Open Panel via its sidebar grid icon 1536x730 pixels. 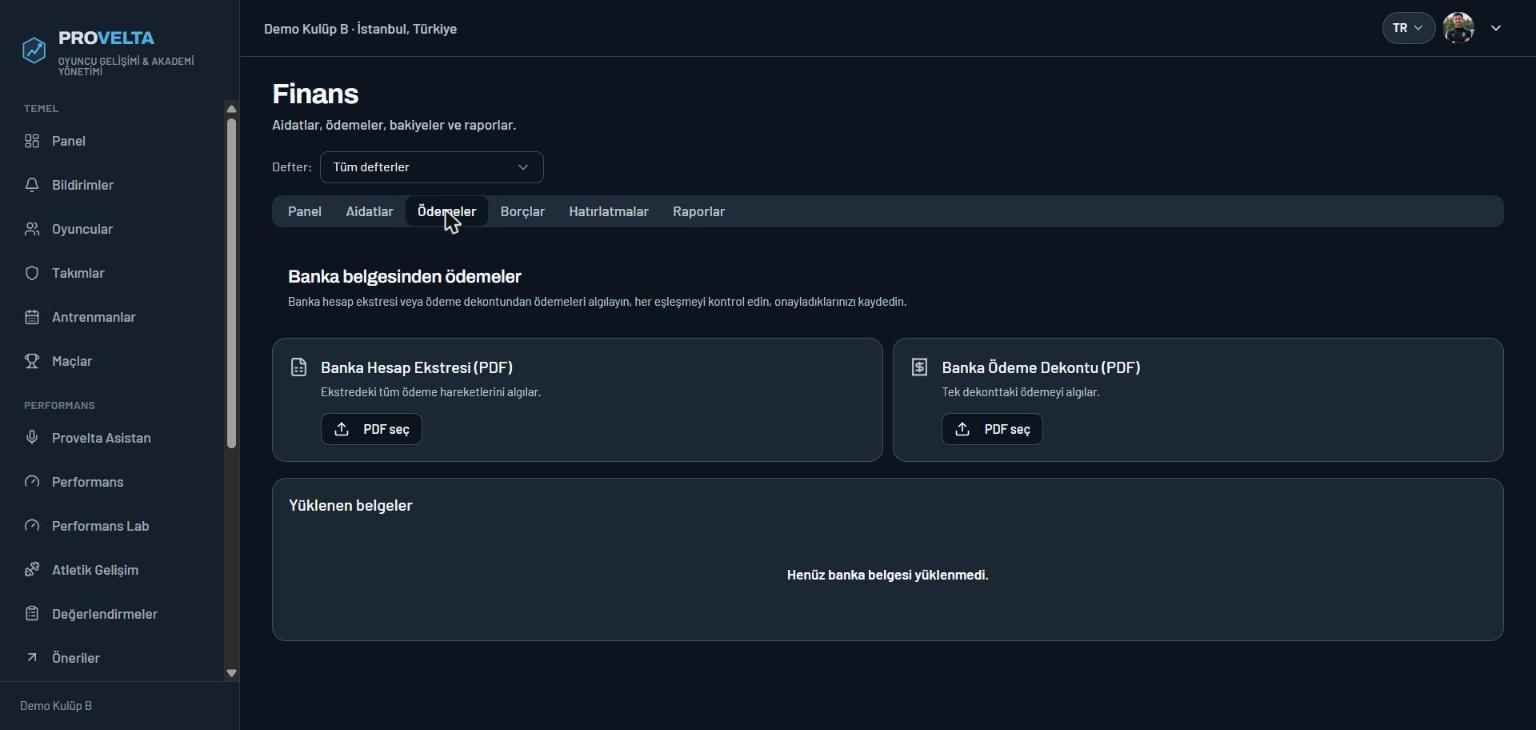[32, 141]
